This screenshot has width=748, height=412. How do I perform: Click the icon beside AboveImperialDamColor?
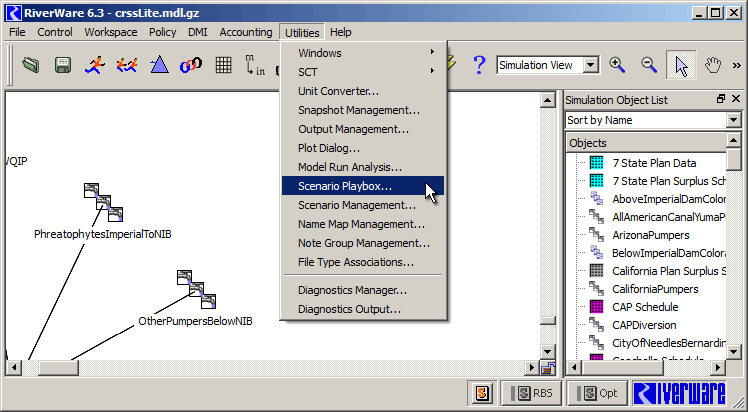pyautogui.click(x=597, y=199)
